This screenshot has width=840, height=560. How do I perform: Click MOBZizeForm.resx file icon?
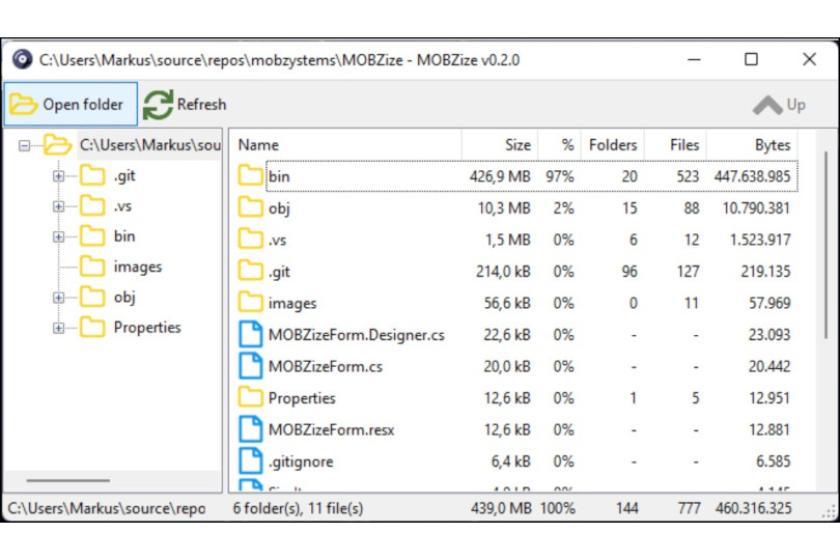coord(250,429)
